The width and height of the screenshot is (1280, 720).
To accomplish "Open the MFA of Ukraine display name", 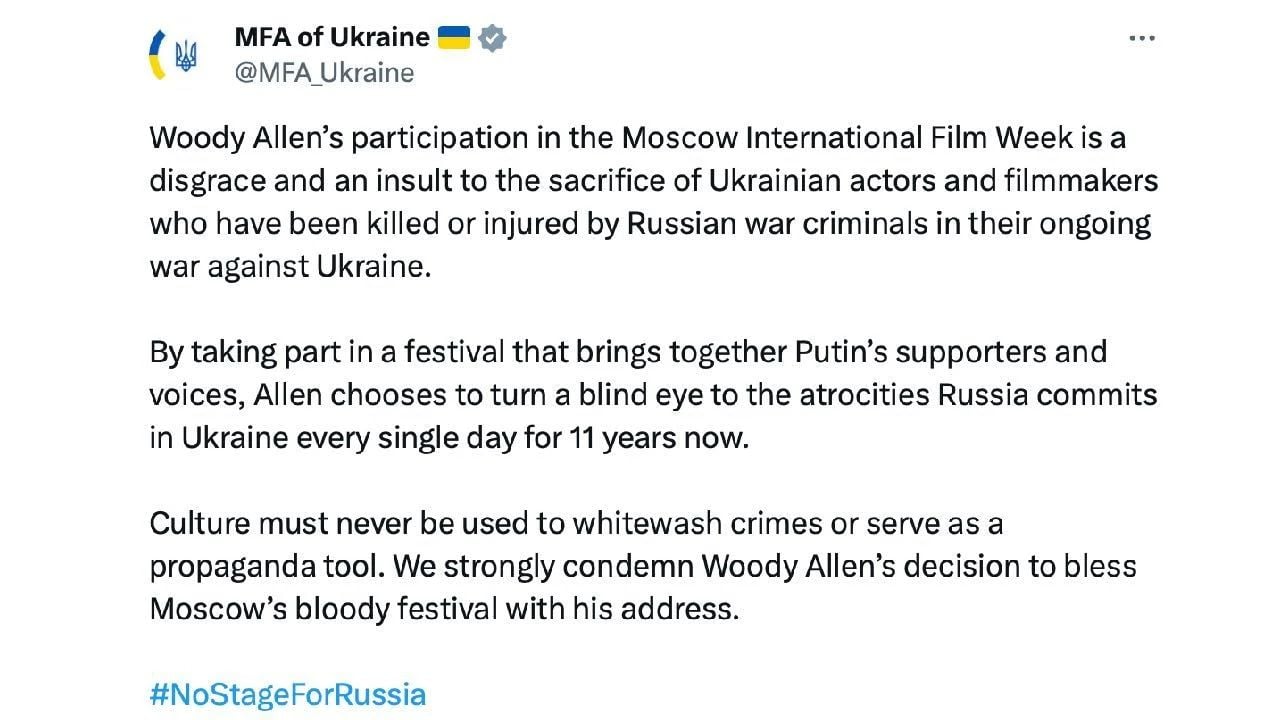I will pos(331,38).
